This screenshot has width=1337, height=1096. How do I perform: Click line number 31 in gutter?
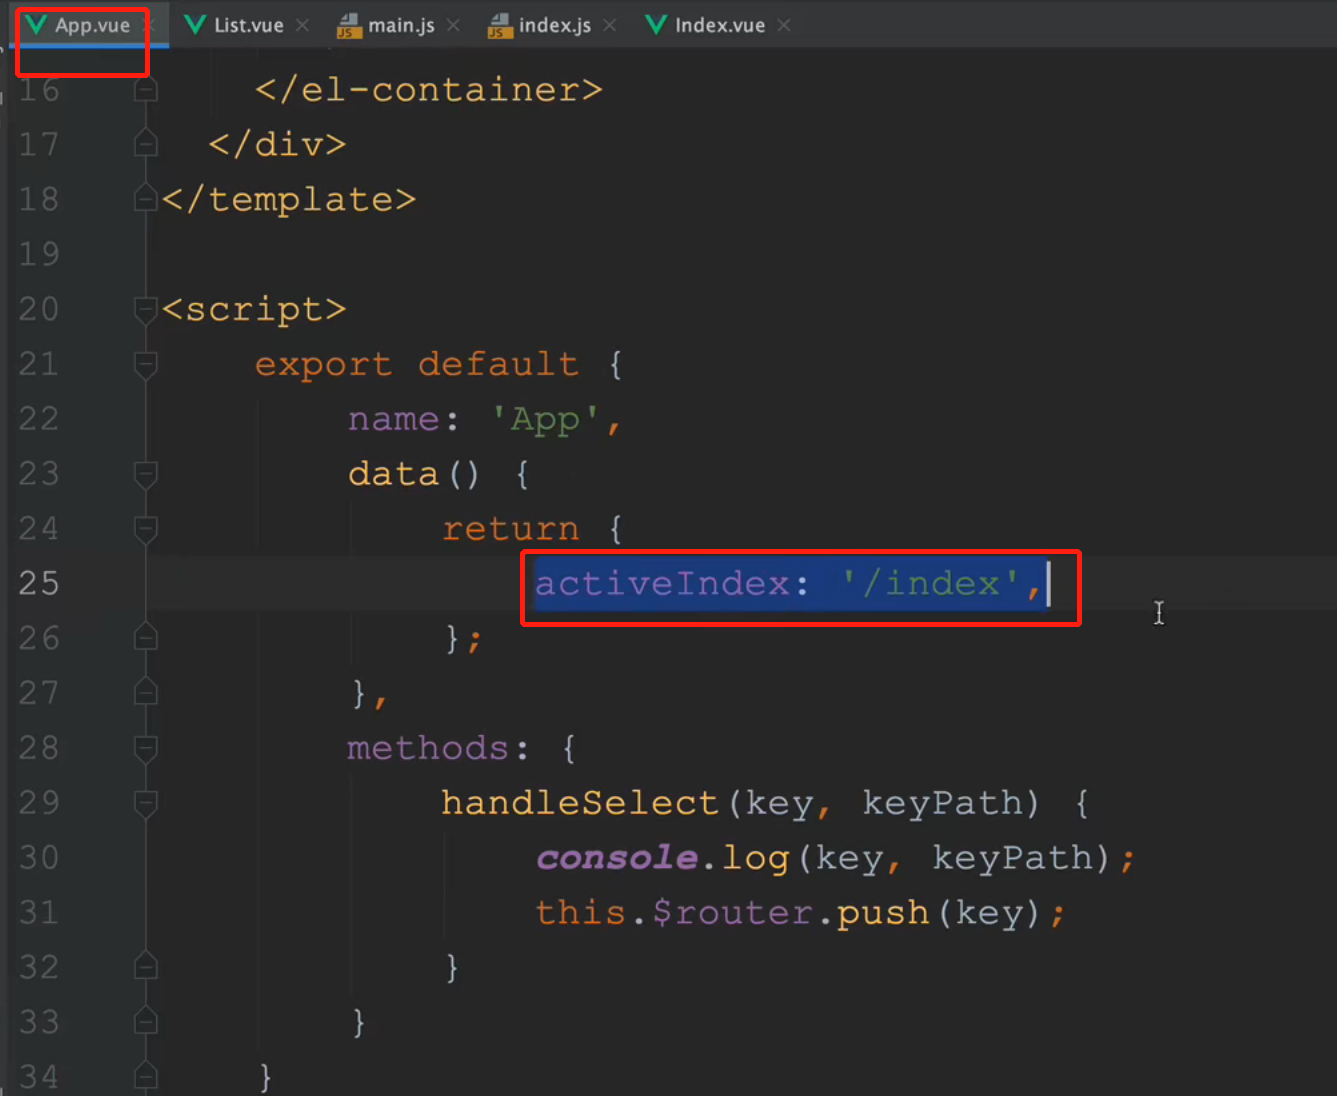coord(39,912)
